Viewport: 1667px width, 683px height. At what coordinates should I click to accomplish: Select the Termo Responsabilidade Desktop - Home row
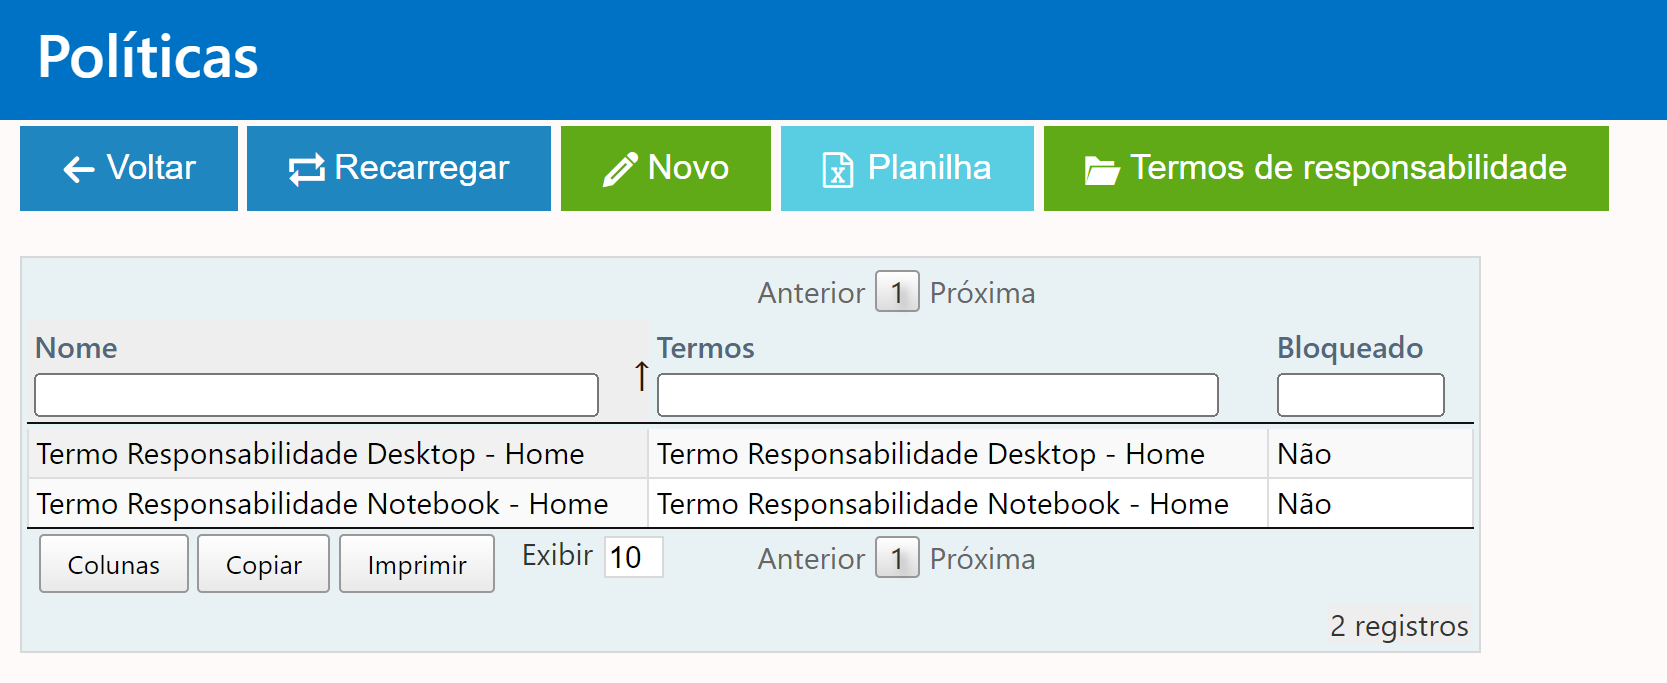pos(311,454)
